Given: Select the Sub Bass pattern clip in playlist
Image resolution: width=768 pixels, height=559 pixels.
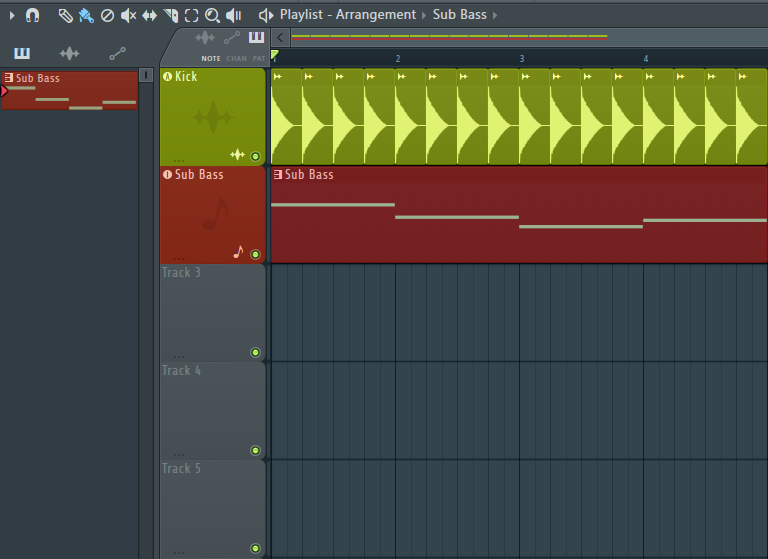Looking at the screenshot, I should pyautogui.click(x=519, y=215).
